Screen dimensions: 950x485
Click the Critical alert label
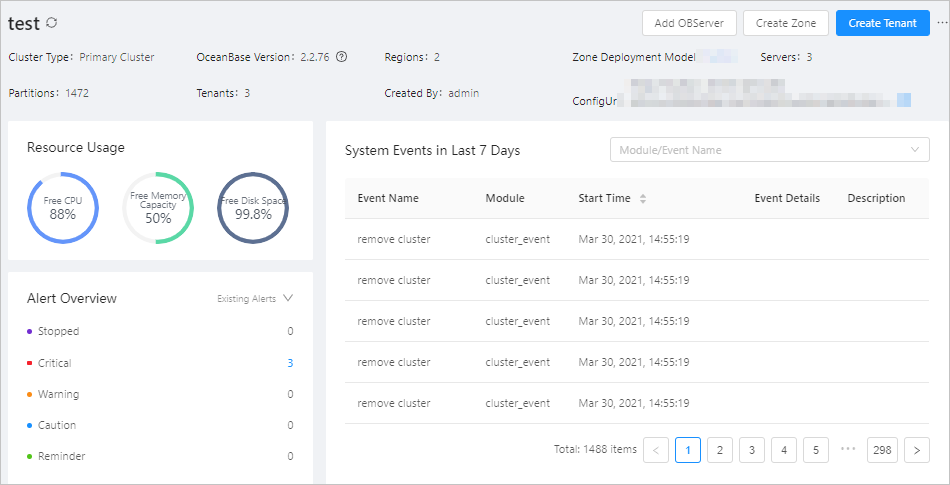point(55,363)
